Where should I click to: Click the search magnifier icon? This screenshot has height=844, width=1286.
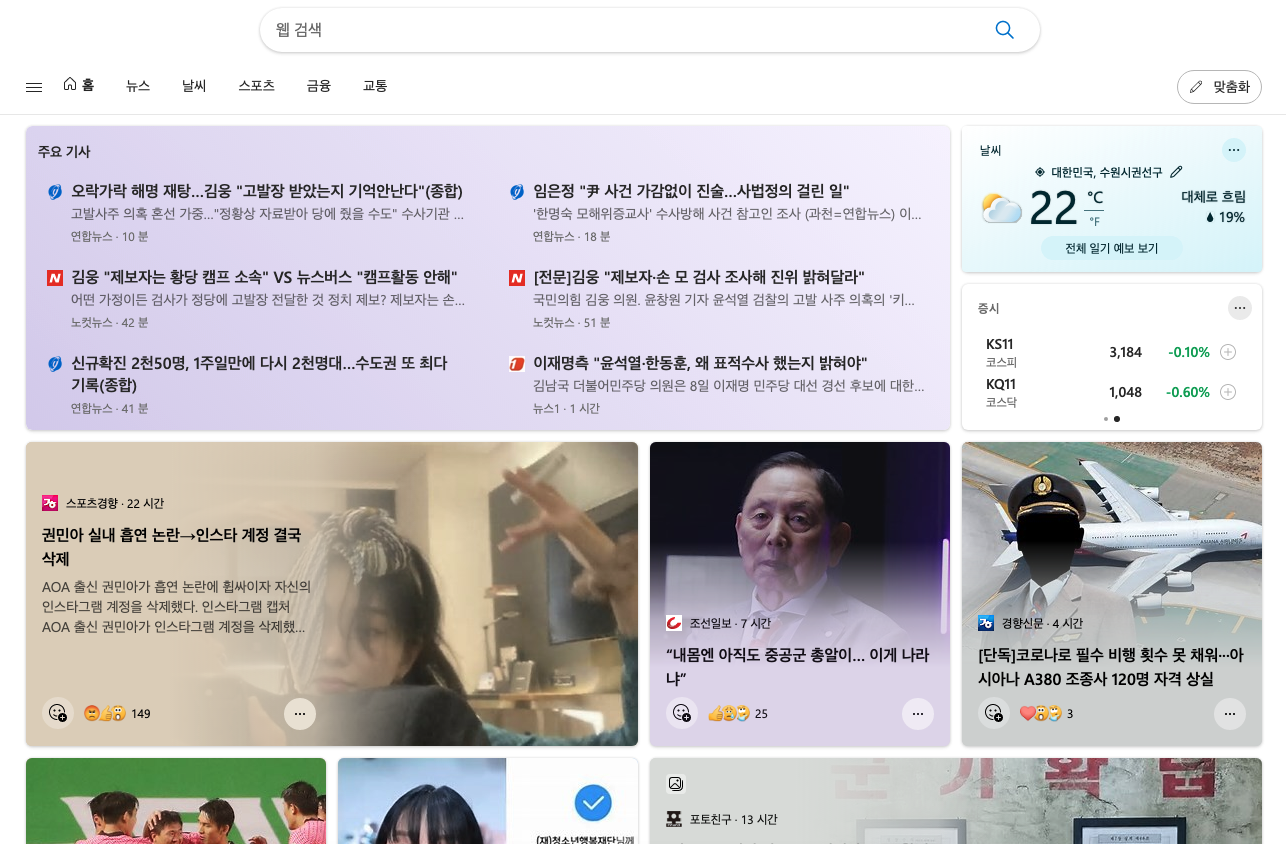point(1004,30)
